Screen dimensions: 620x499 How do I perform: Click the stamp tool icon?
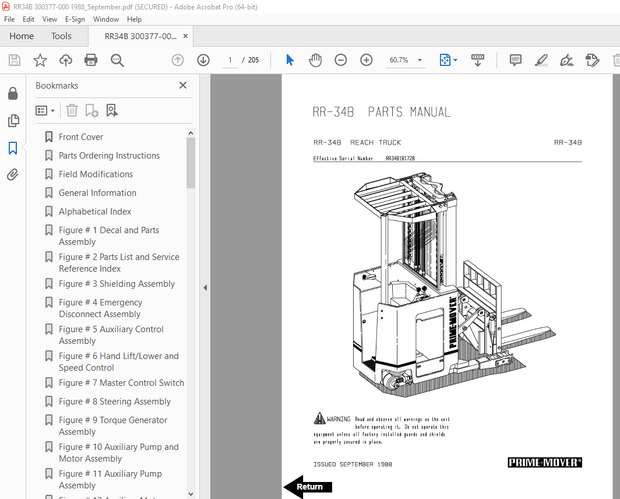(x=592, y=60)
